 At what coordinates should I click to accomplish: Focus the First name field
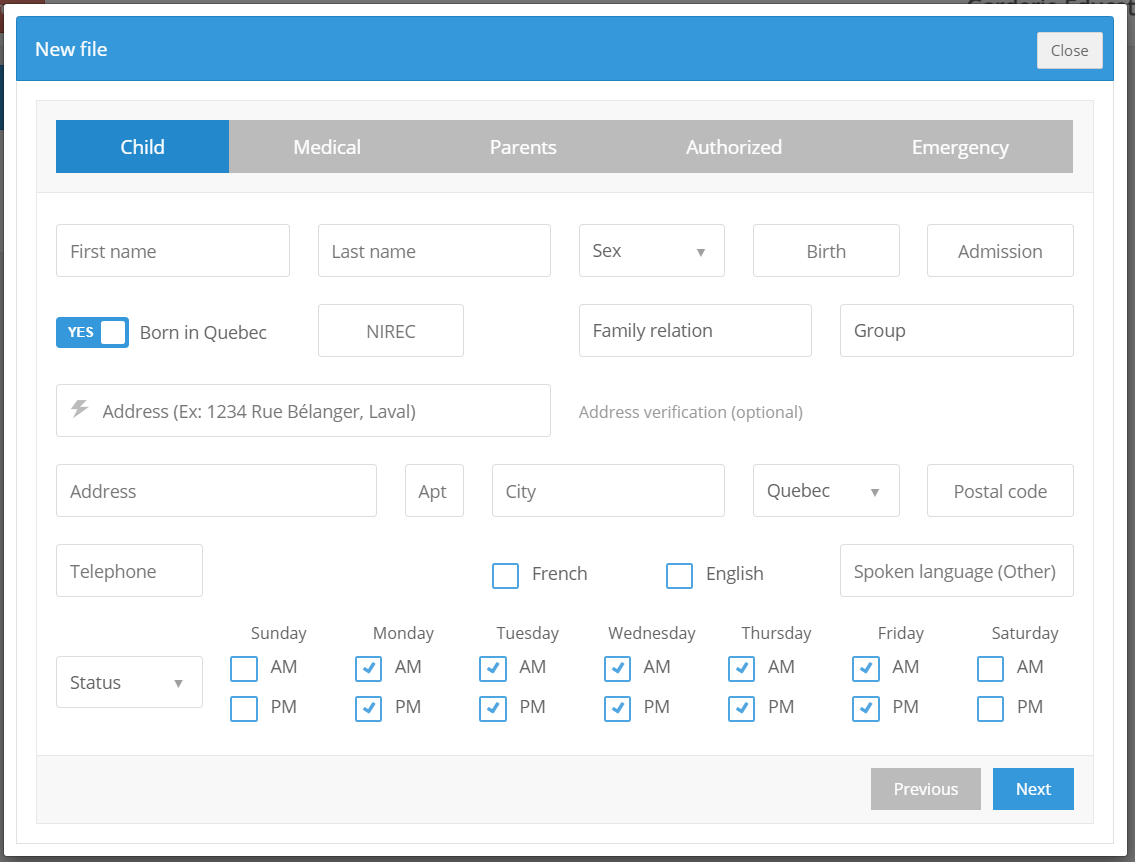(x=173, y=250)
